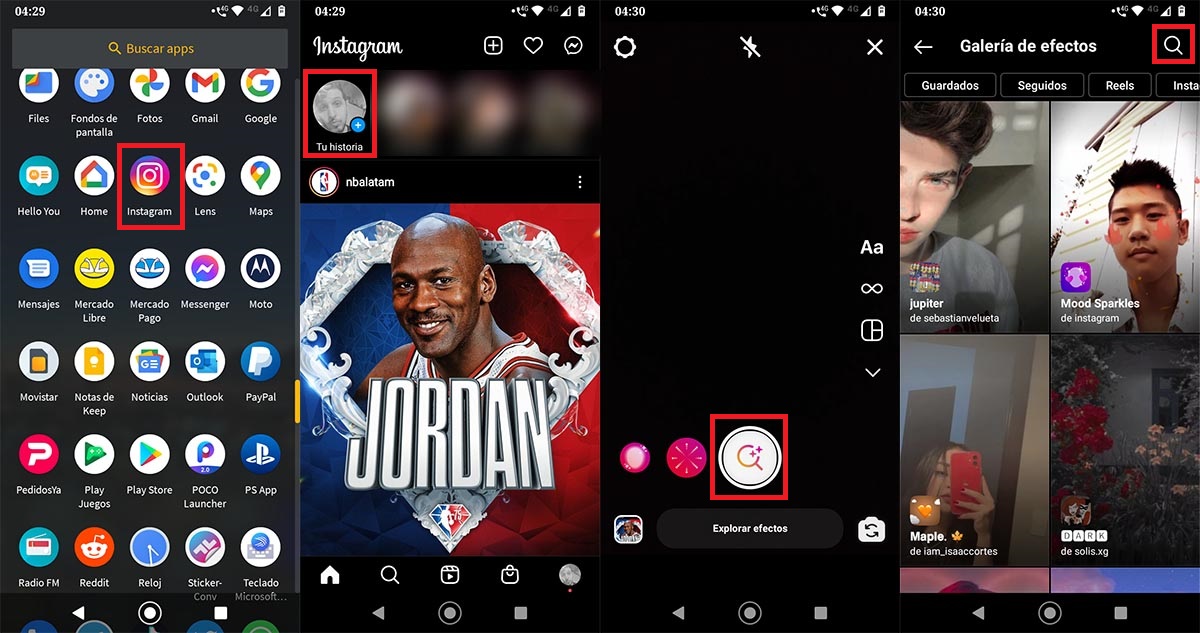
Task: Open the jupiter effect preview
Action: click(975, 217)
